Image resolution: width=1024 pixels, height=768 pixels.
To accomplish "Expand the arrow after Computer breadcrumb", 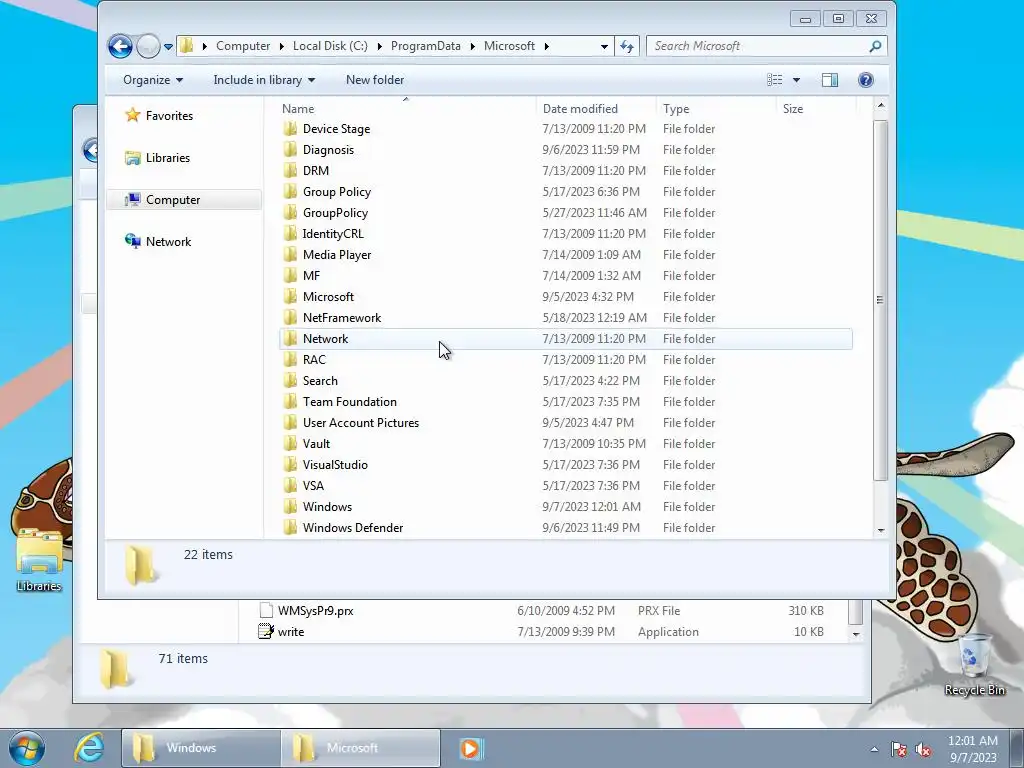I will click(x=281, y=46).
